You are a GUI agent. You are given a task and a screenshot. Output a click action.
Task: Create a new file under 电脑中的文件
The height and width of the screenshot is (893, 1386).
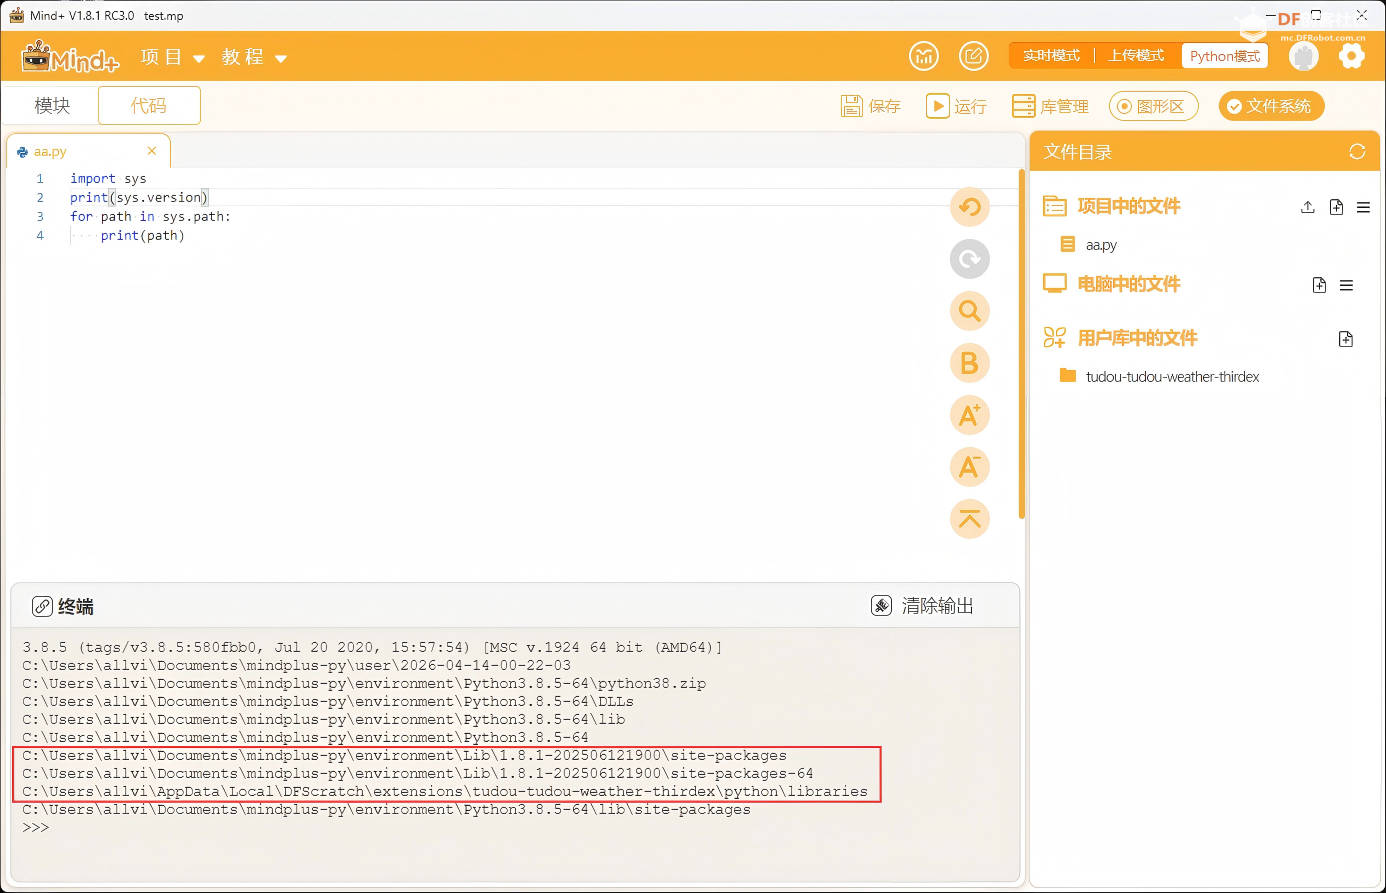click(x=1319, y=285)
